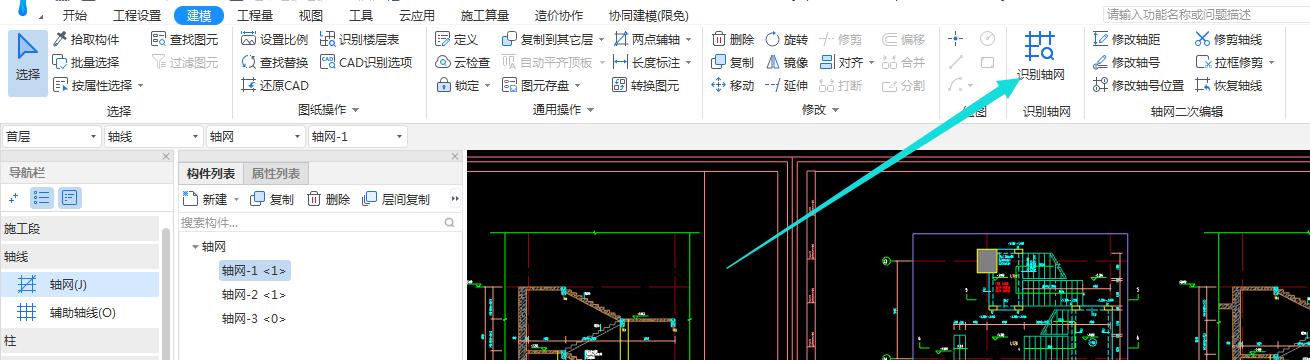Screen dimensions: 1310x360
Task: Activate the 选择 (Select) arrow tool
Action: click(x=28, y=62)
